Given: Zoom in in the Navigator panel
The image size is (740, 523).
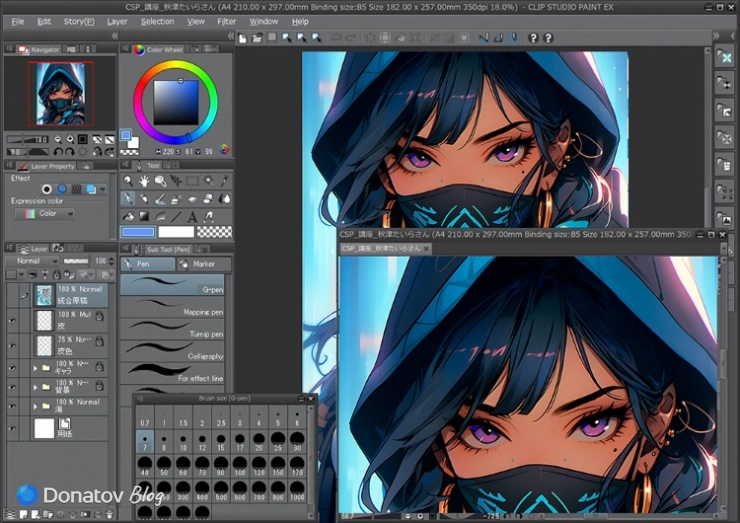Looking at the screenshot, I should tap(70, 139).
